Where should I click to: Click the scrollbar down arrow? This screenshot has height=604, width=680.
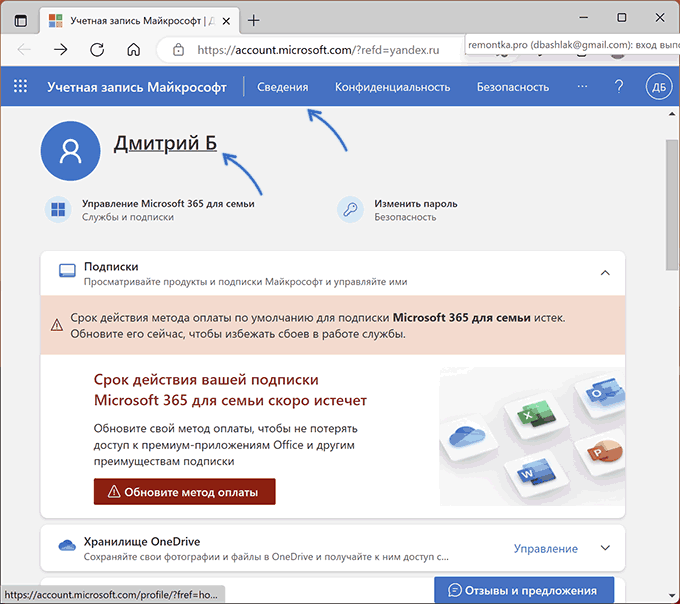pos(672,596)
